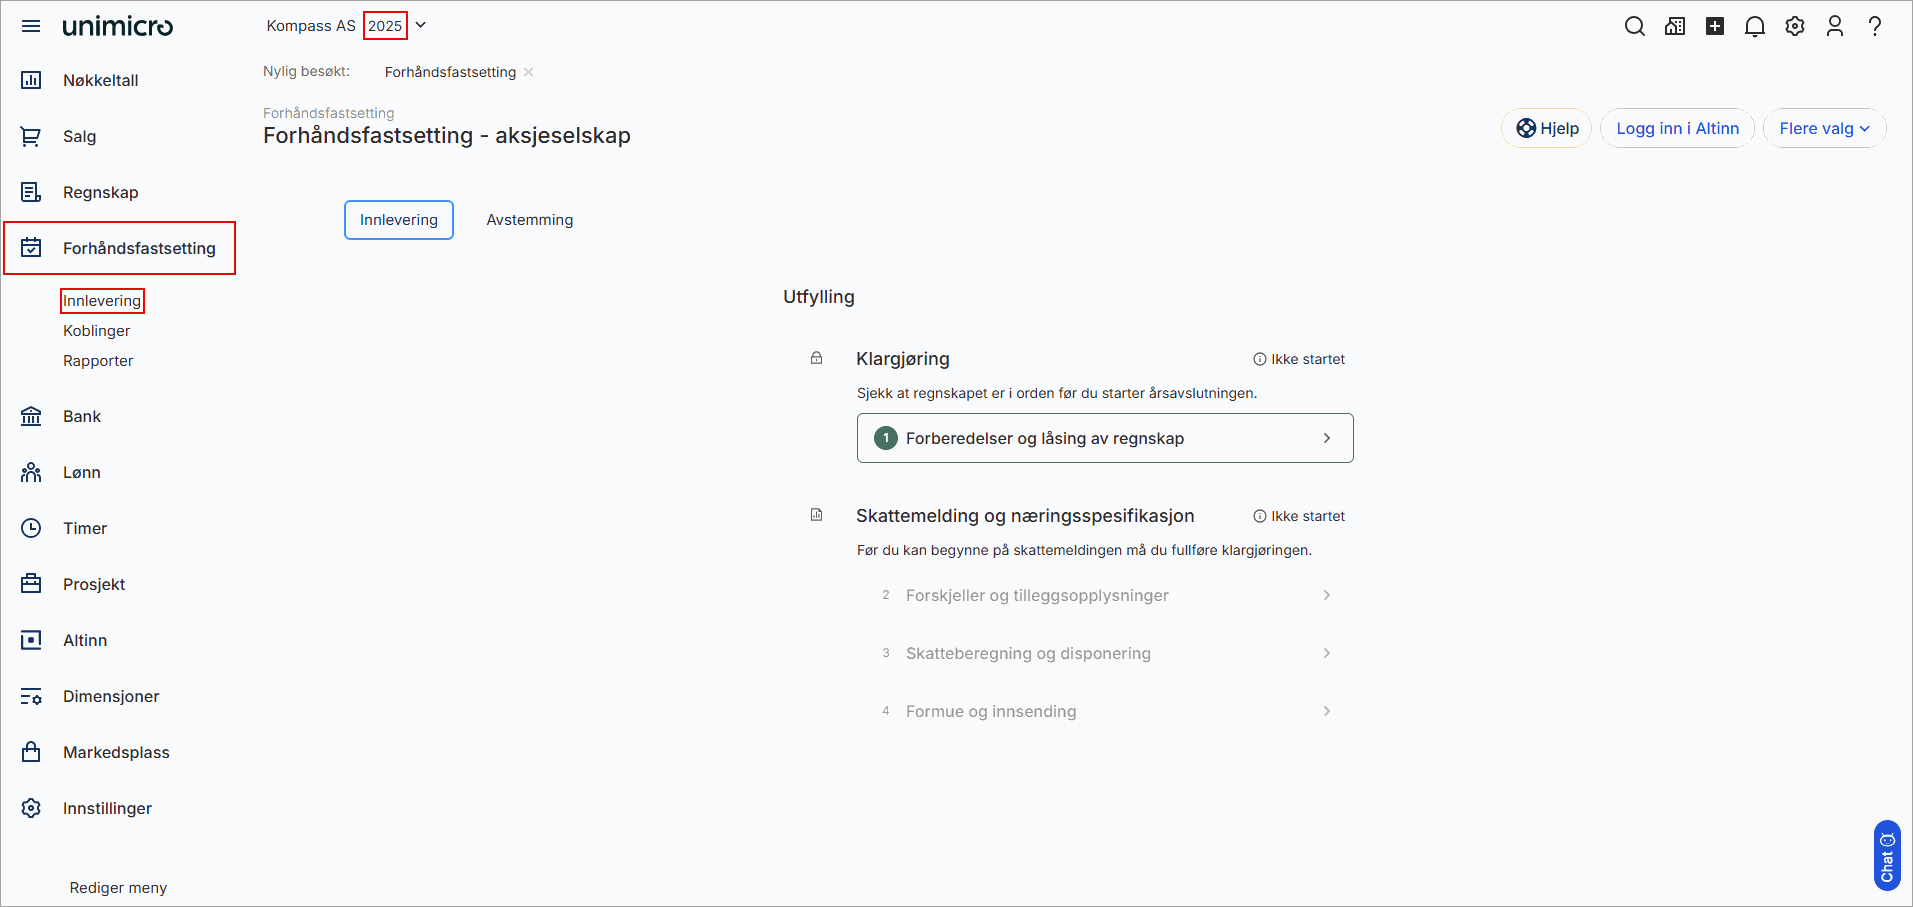The height and width of the screenshot is (907, 1913).
Task: Click the add new (+) icon
Action: [1714, 26]
